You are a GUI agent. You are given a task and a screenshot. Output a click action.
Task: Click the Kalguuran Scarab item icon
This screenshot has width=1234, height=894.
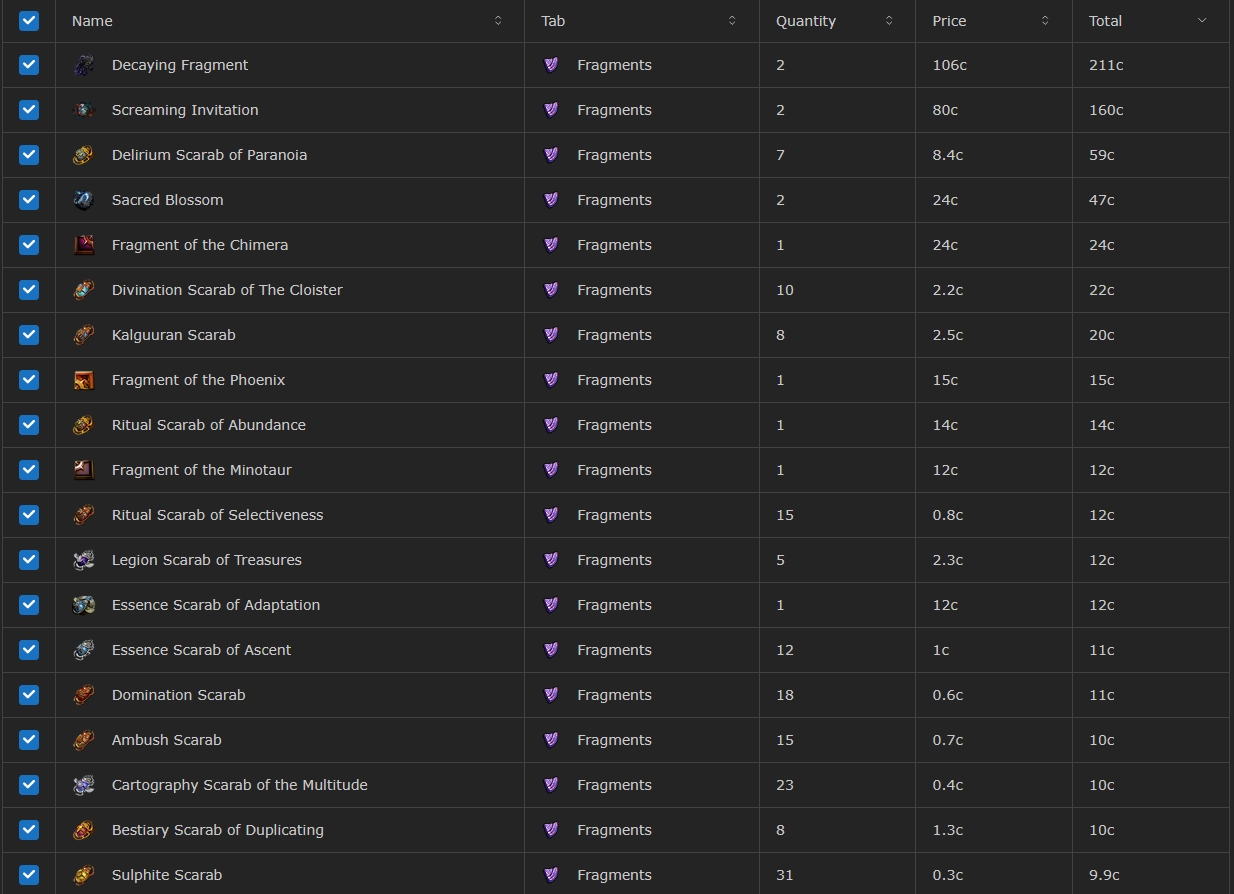84,335
